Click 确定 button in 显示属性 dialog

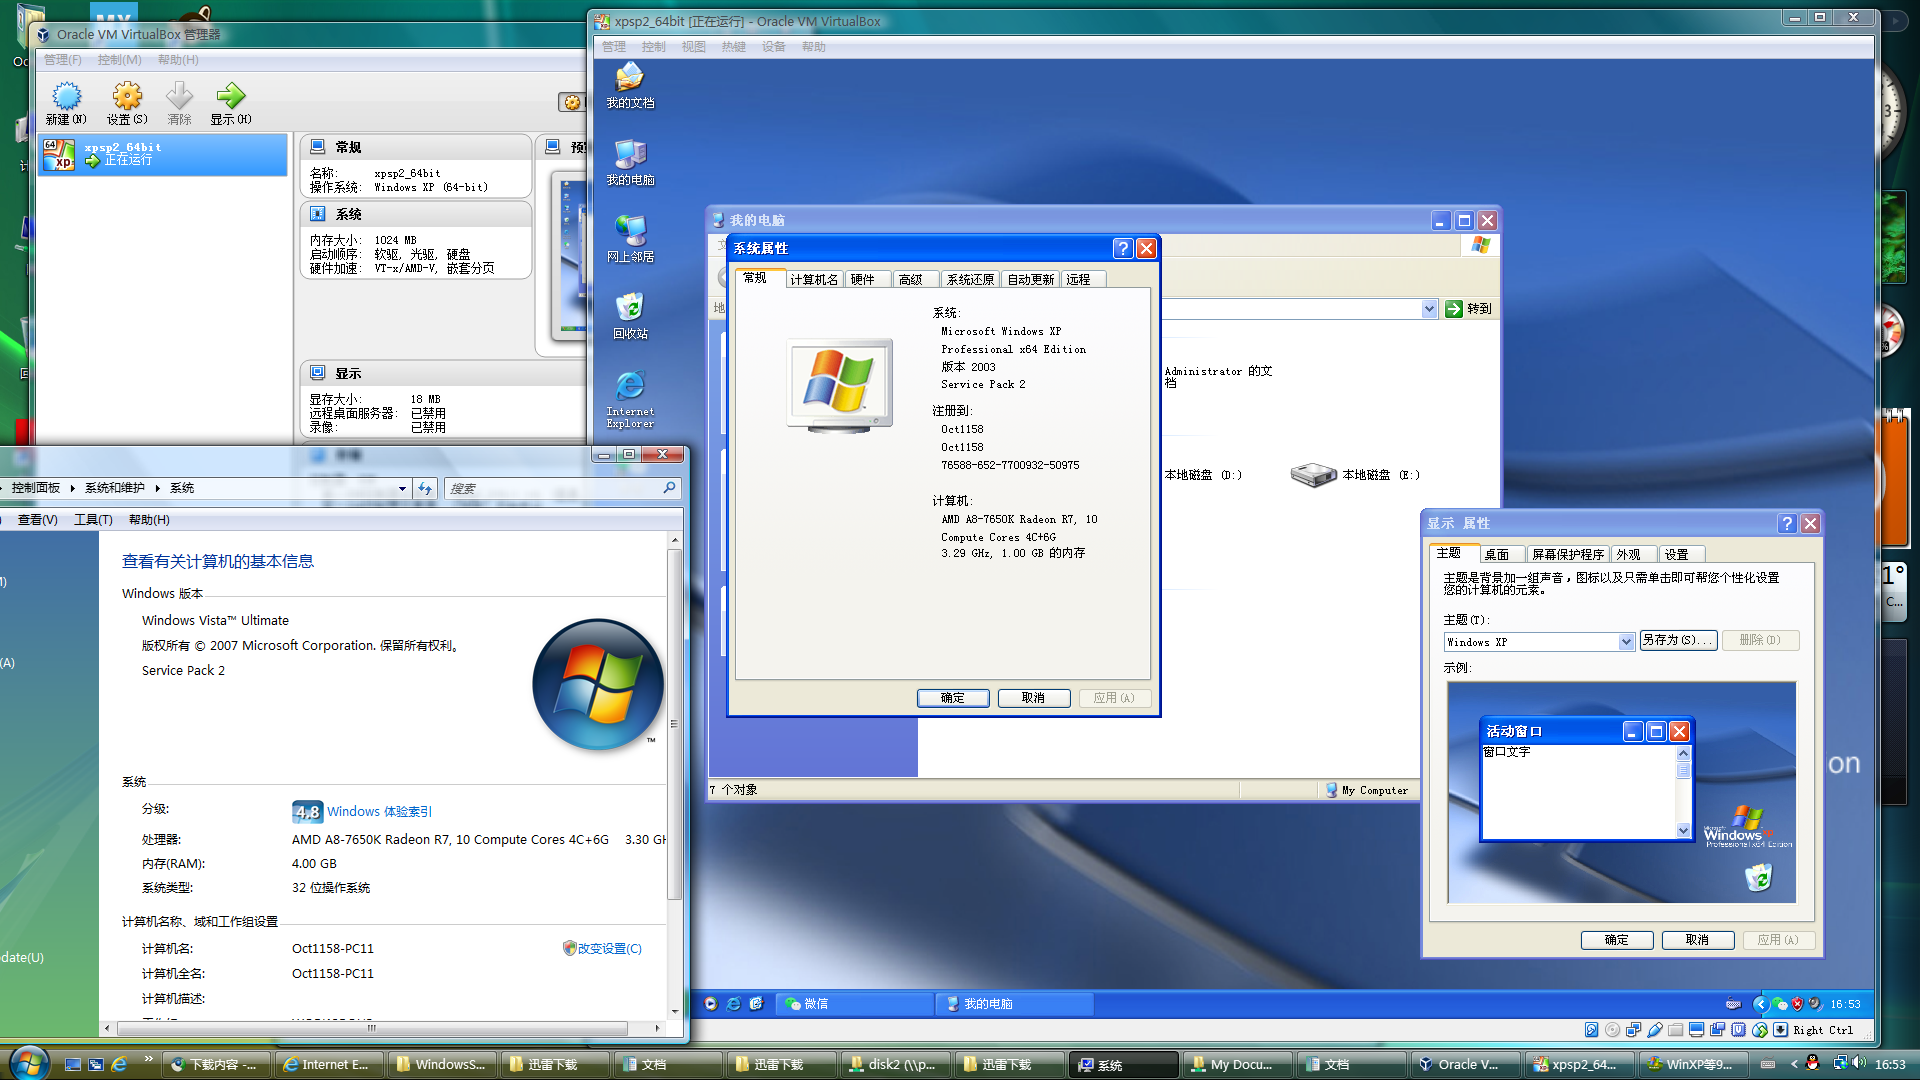pos(1616,940)
